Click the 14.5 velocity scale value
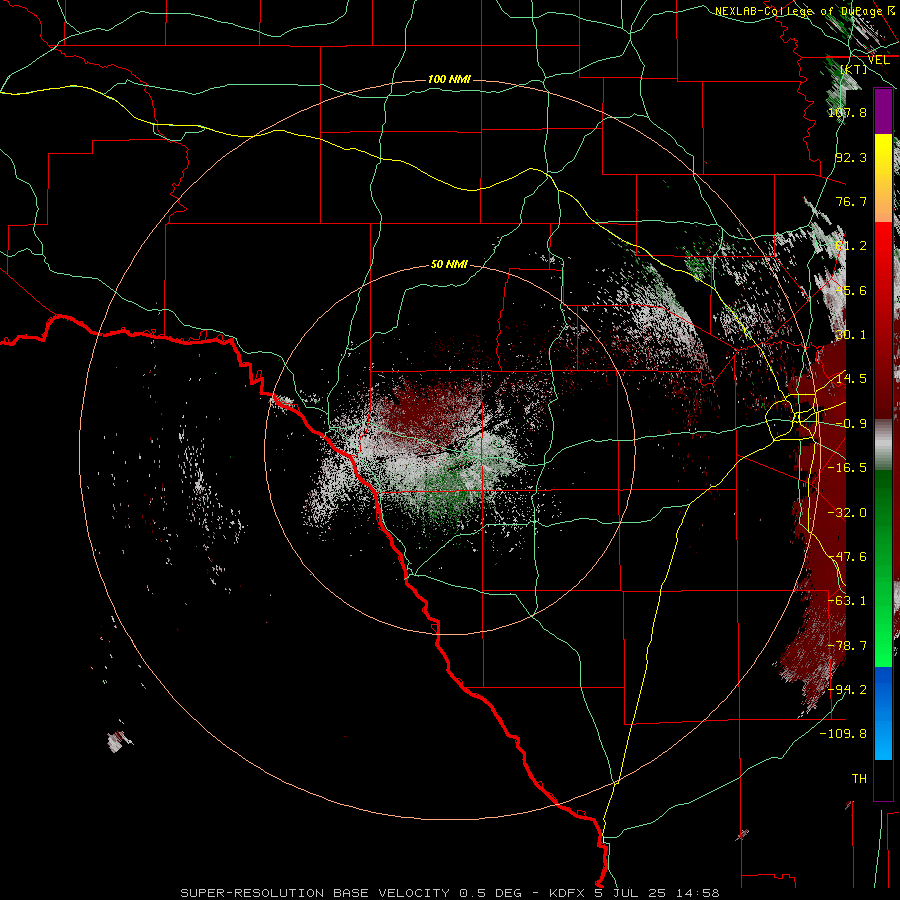 tap(851, 379)
